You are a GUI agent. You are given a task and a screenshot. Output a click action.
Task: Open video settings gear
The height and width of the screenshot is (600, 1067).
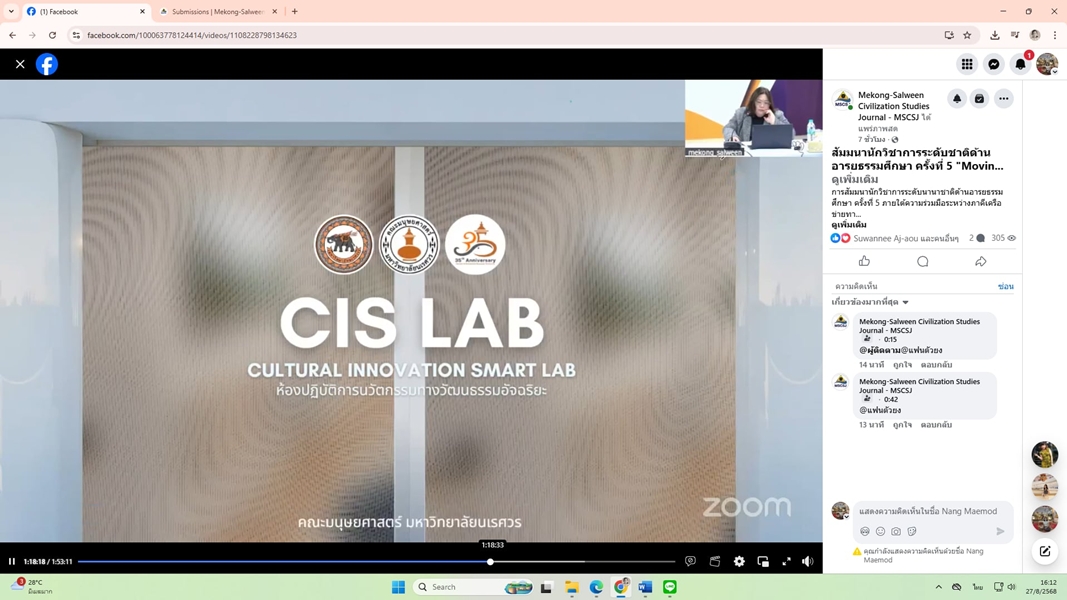(x=739, y=562)
